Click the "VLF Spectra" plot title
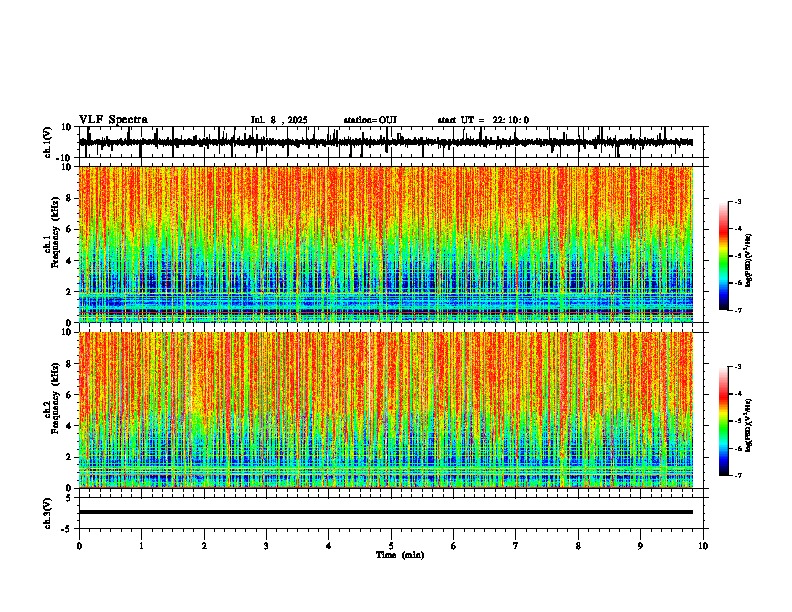The image size is (792, 612). pos(113,120)
